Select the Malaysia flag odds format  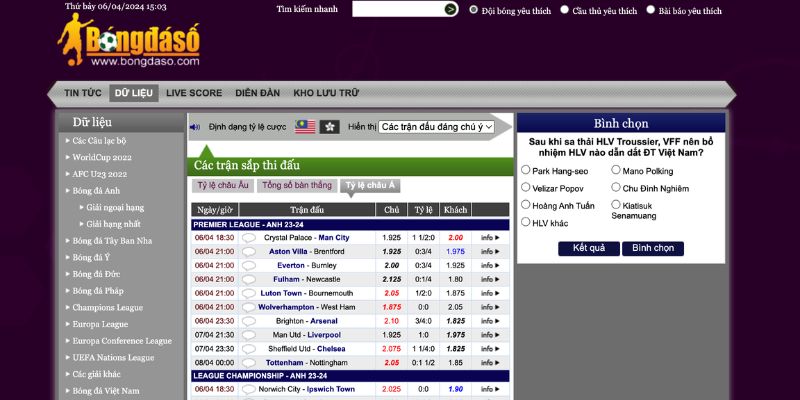click(305, 127)
